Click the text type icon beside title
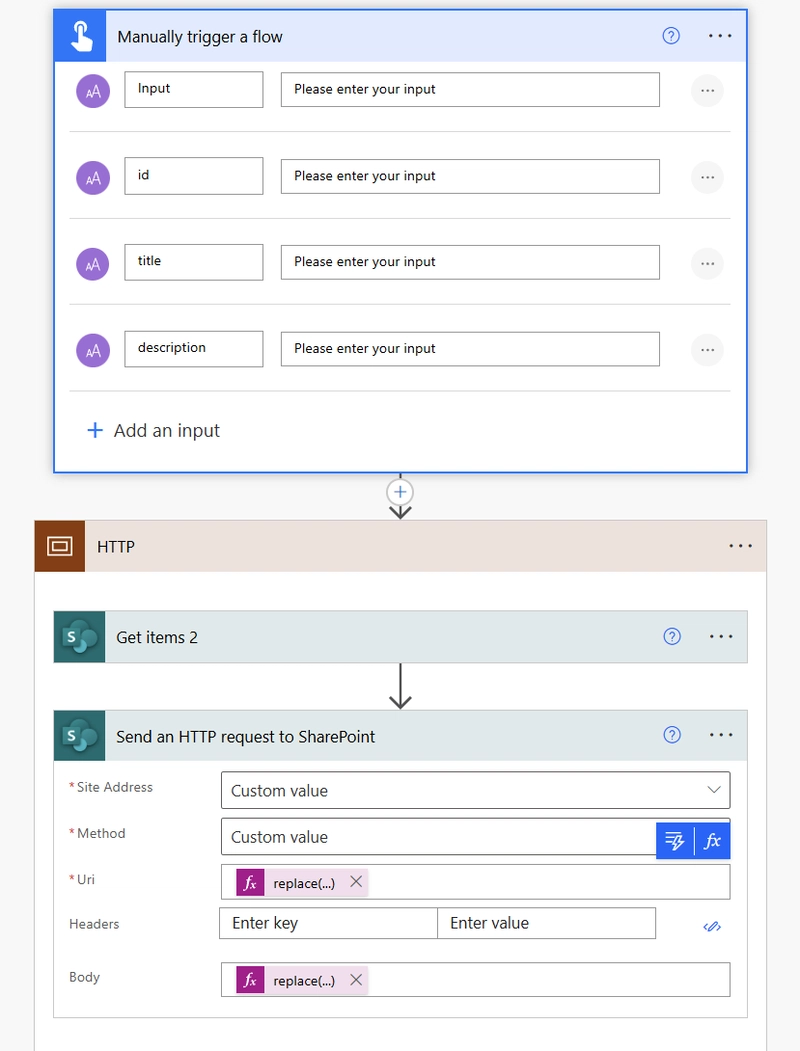This screenshot has width=800, height=1051. (93, 263)
